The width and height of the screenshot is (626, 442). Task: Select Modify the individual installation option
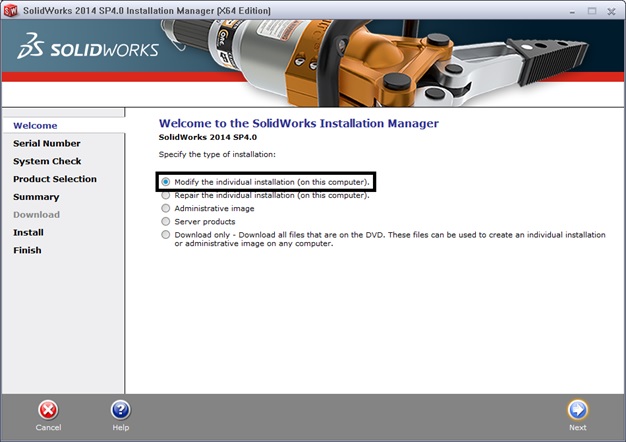pos(166,182)
